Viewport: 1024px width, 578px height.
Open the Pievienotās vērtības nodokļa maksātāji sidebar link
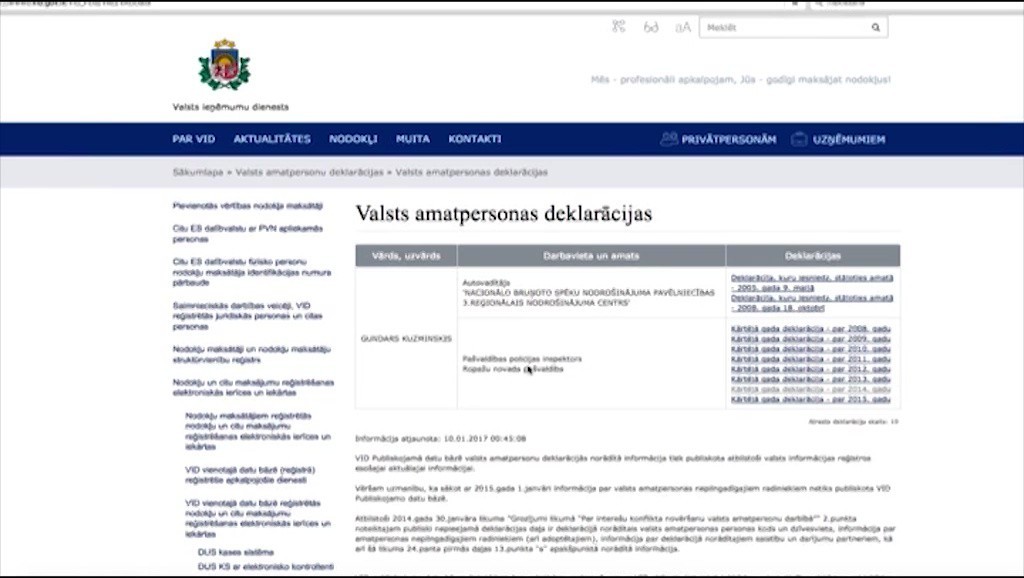pos(248,206)
